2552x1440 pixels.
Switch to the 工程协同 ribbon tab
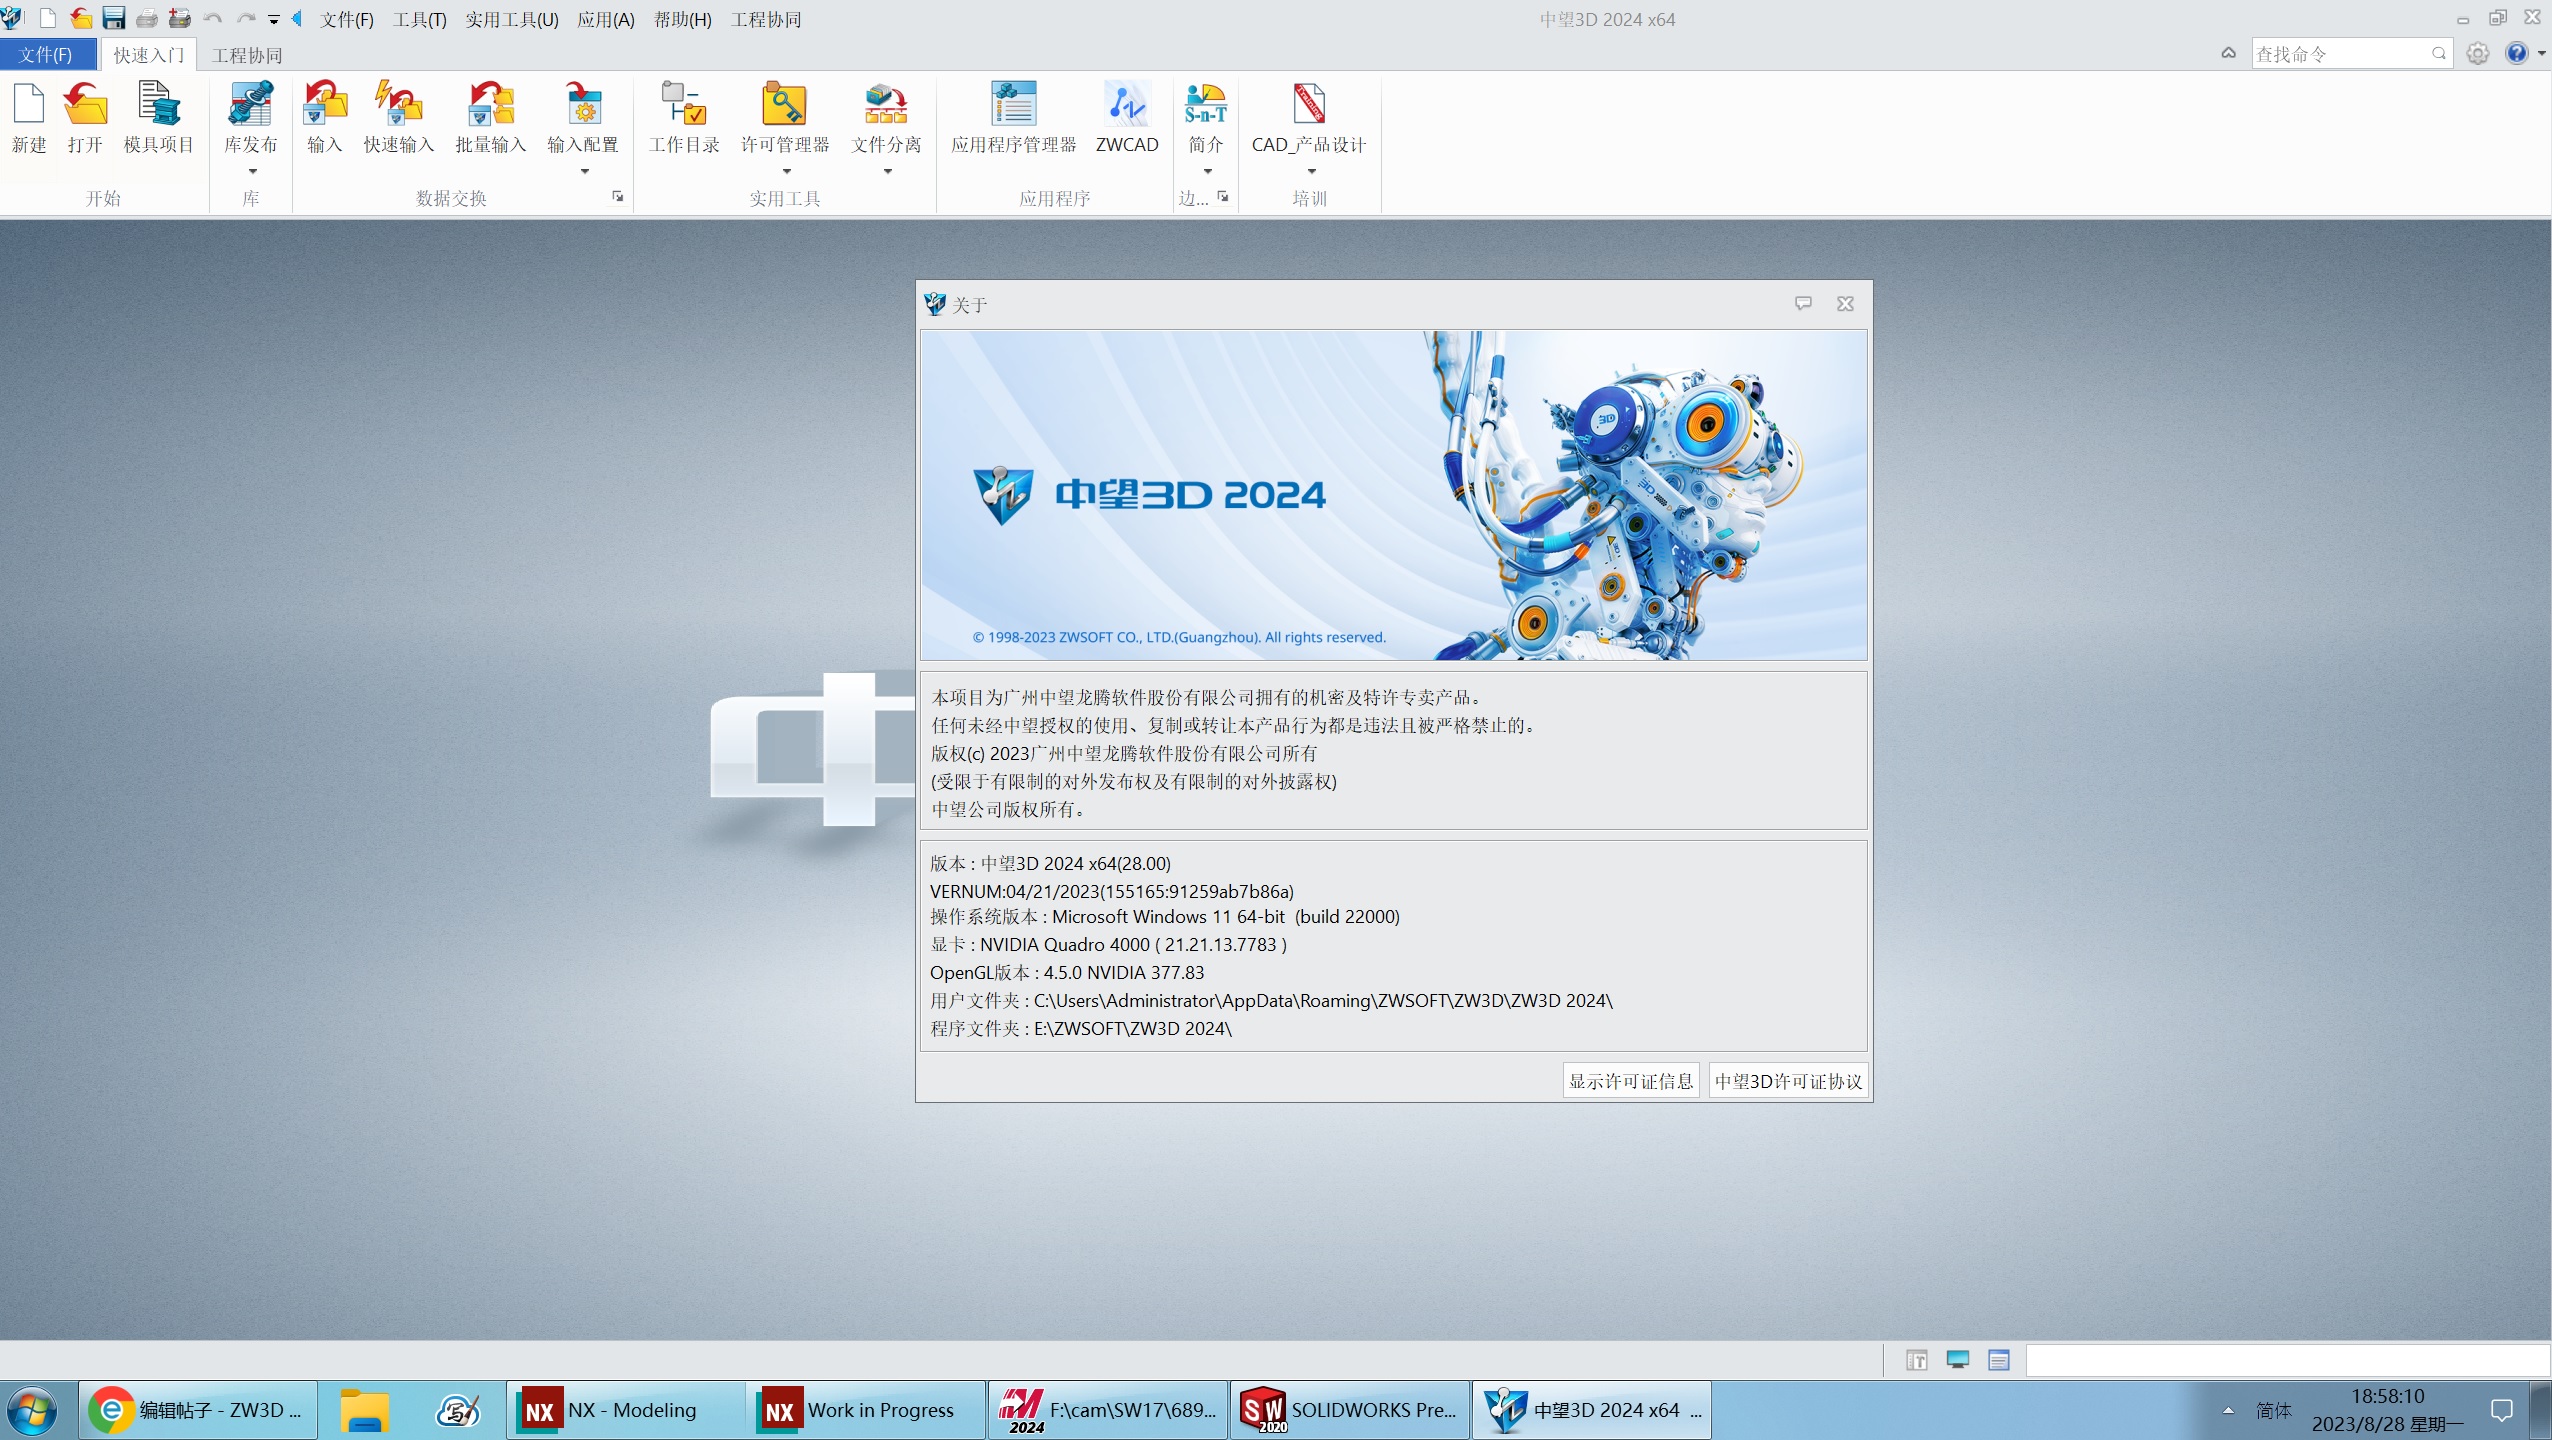[x=246, y=55]
